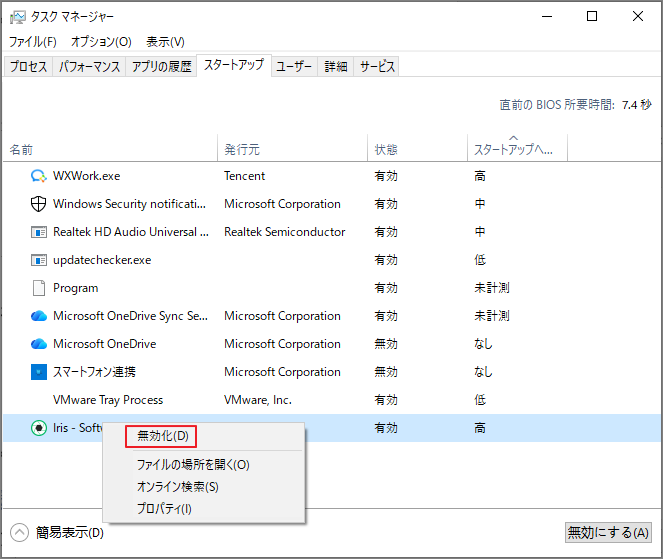Click 無効 status in Microsoft OneDrive row
This screenshot has width=663, height=559.
pos(386,344)
